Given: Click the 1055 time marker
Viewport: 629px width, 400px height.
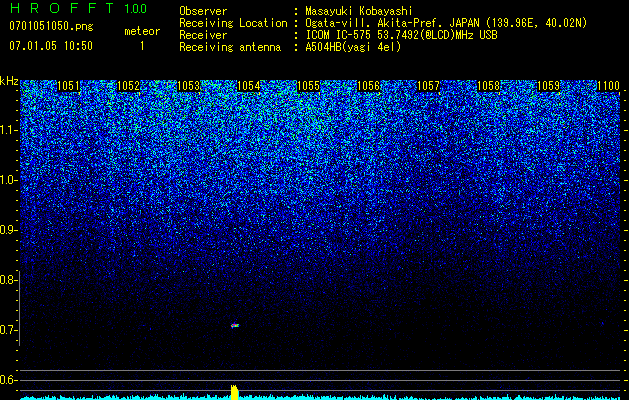Looking at the screenshot, I should [x=308, y=86].
